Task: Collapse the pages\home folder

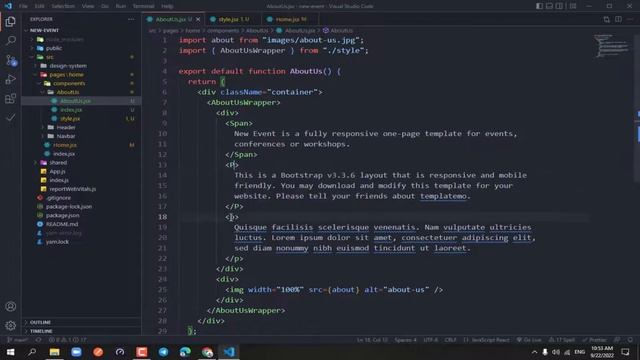Action: (x=66, y=75)
